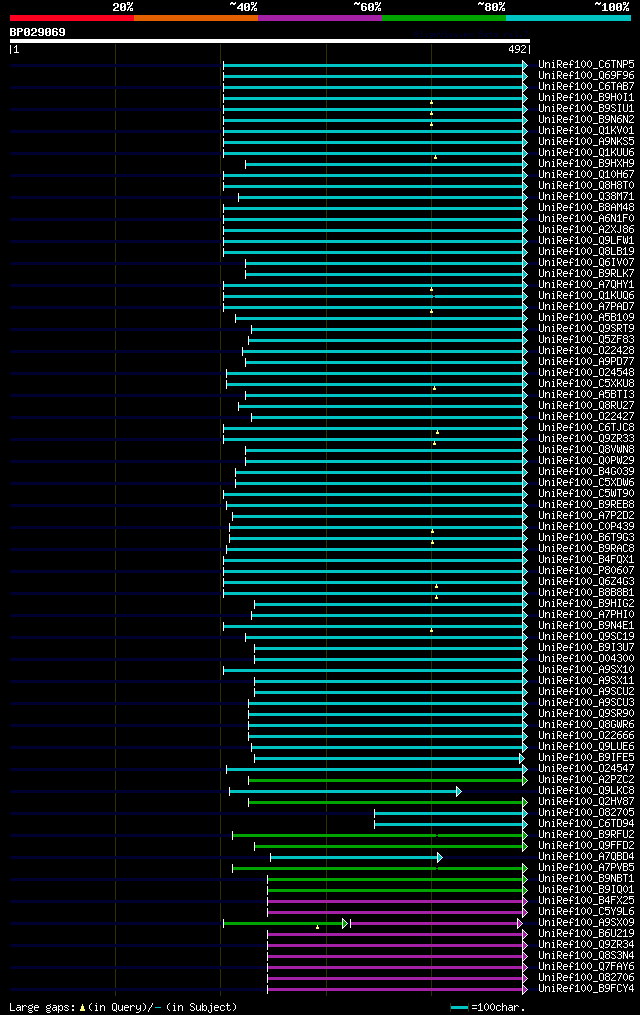Select the UniRef100_C5XDW6 label
Viewport: 640px width, 1015px height.
coord(586,483)
